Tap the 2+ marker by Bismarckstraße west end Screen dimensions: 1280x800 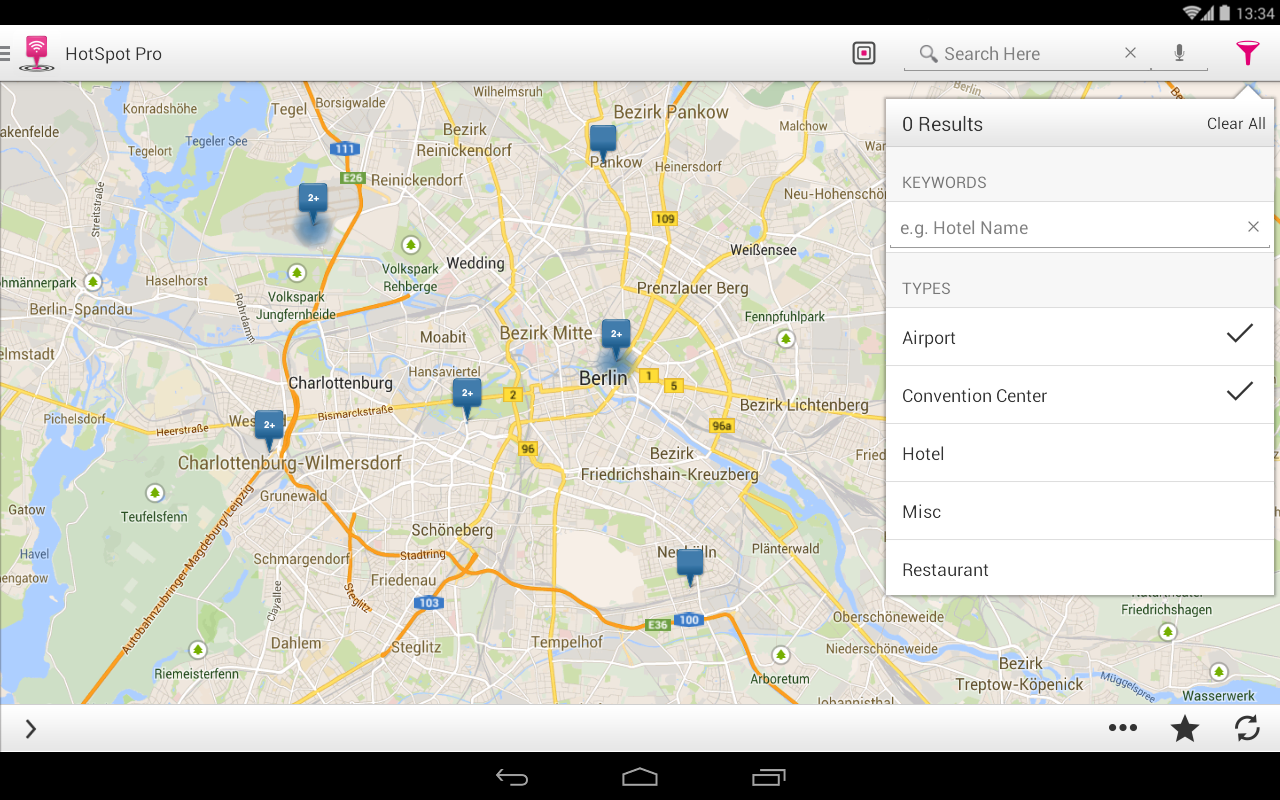click(268, 430)
